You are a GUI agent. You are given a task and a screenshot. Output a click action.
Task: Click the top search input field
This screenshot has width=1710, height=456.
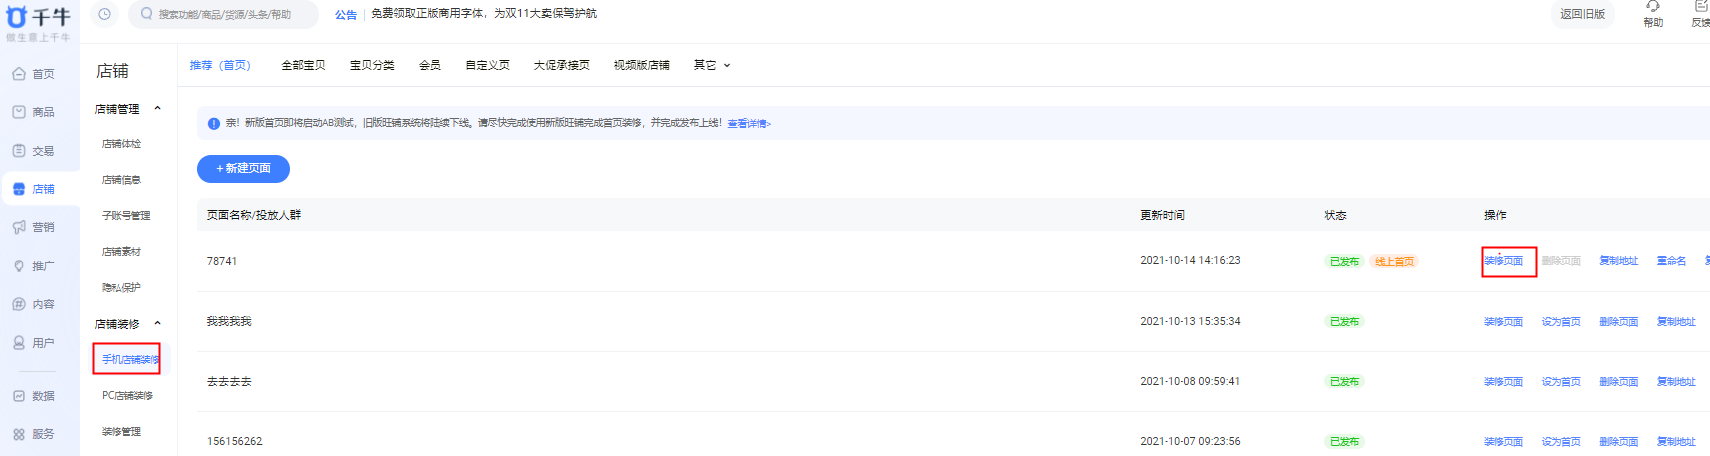pos(225,14)
